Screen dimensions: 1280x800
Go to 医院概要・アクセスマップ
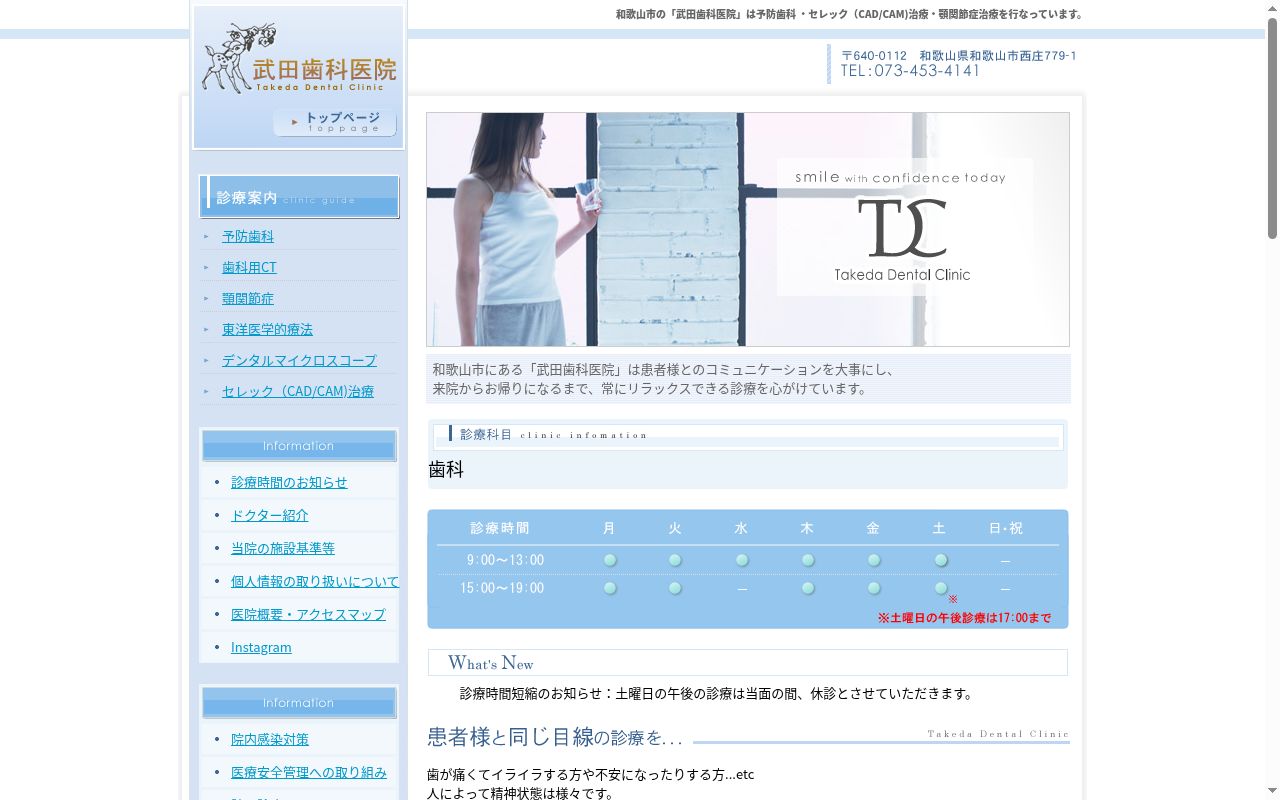click(x=308, y=614)
